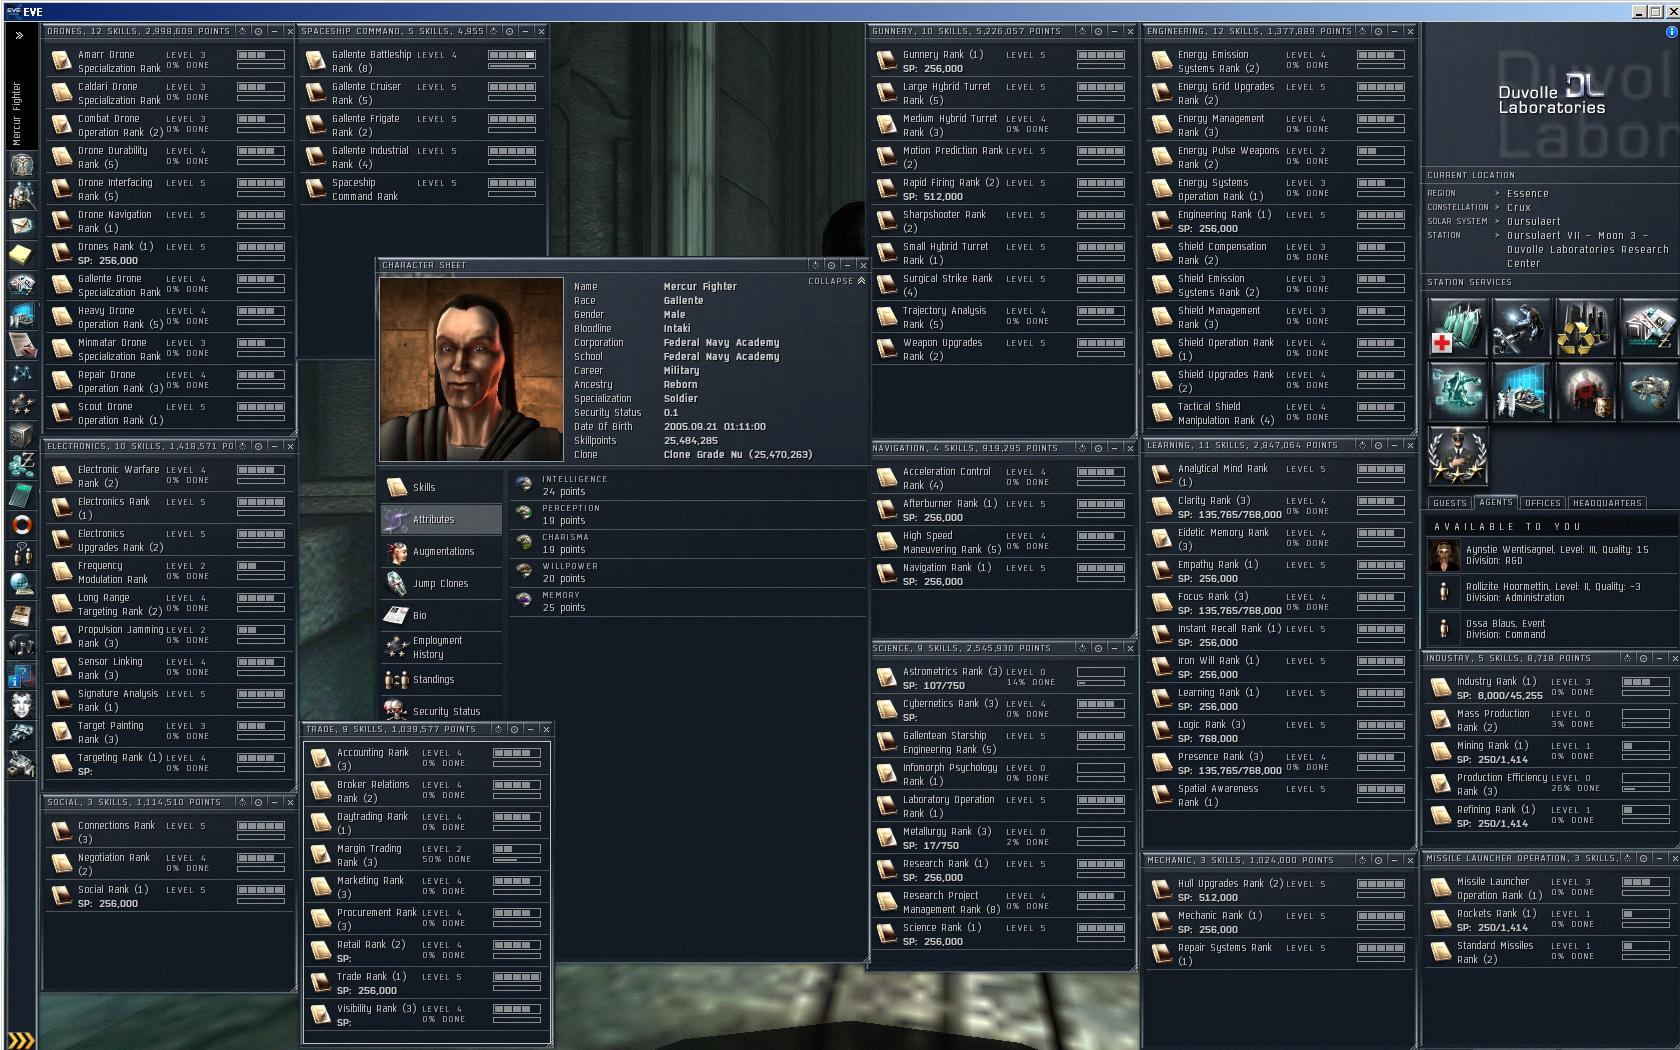Open the headphones jukebox sidebar icon
Viewport: 1680px width, 1050px height.
tap(22, 645)
